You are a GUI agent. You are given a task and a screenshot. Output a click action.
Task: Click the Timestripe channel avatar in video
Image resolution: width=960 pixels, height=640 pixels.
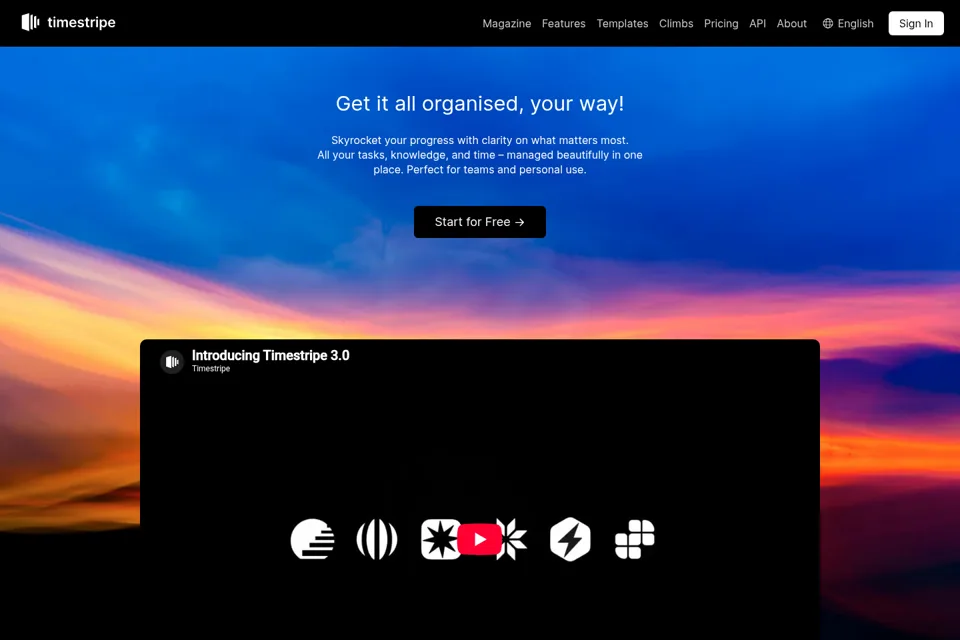coord(172,362)
